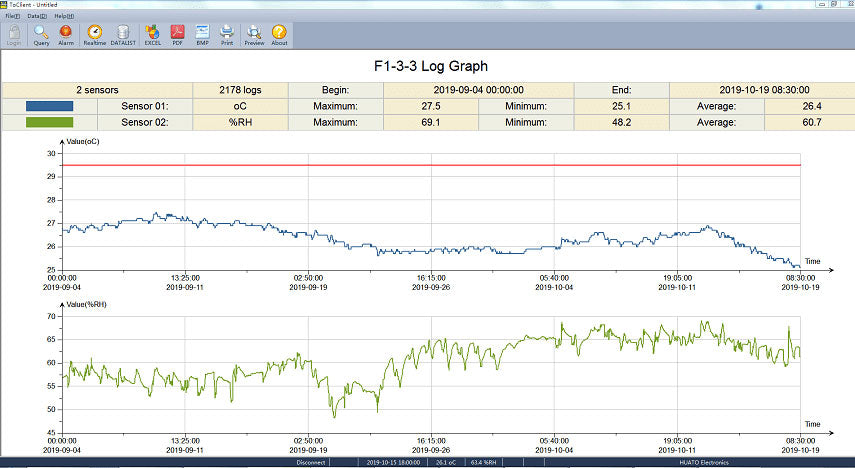Save the graph as BMP image
Screen dimensions: 855x468
point(202,34)
